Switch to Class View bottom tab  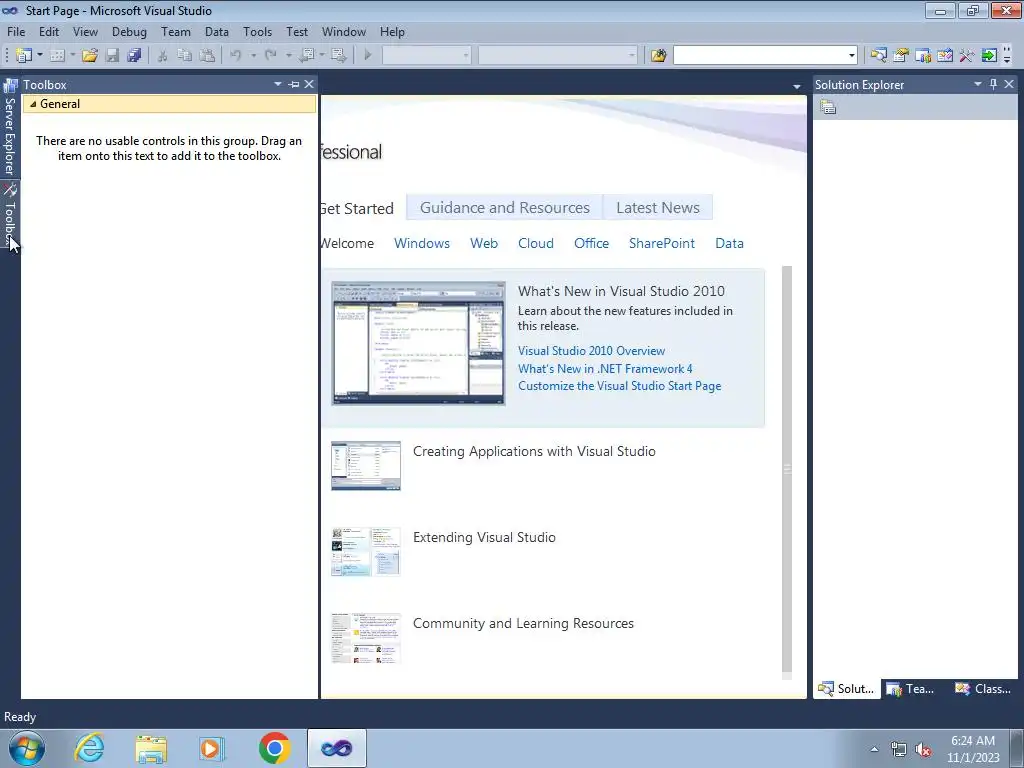pyautogui.click(x=983, y=689)
